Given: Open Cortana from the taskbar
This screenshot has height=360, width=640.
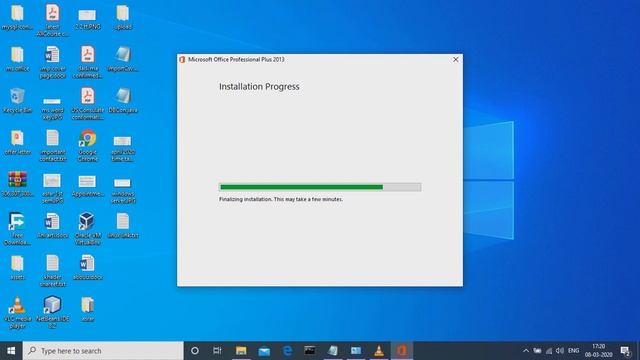Looking at the screenshot, I should pos(195,351).
